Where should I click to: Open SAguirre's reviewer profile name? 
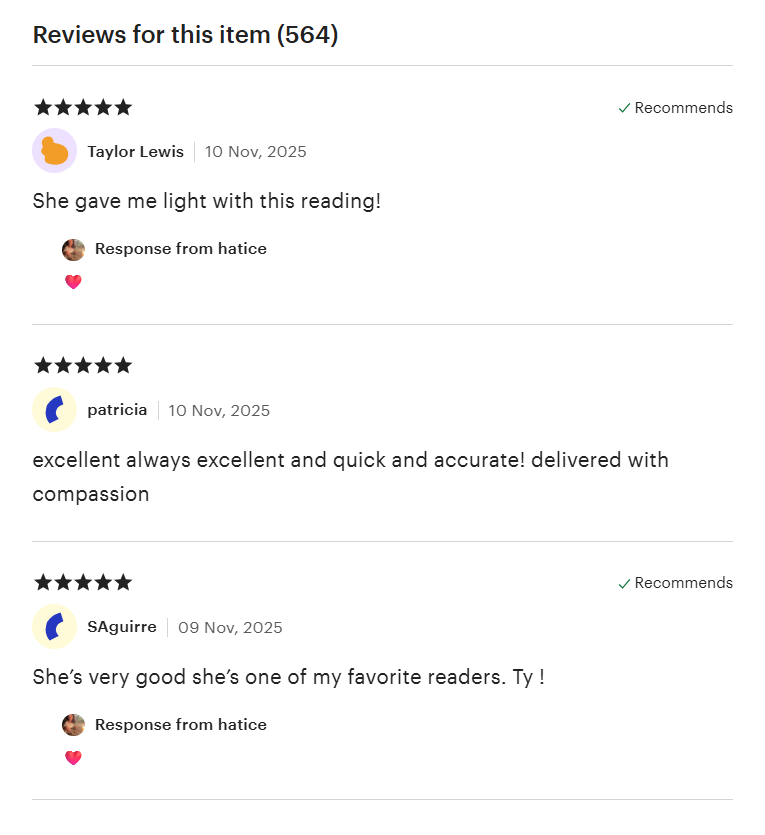tap(122, 627)
